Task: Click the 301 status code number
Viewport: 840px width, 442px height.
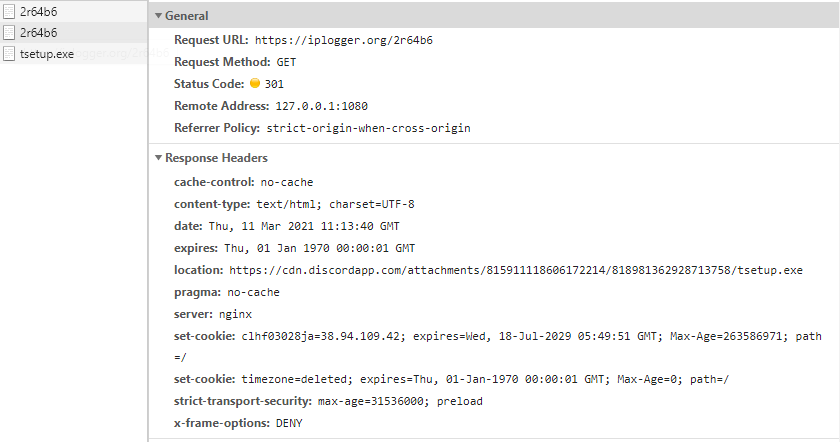Action: tap(274, 84)
